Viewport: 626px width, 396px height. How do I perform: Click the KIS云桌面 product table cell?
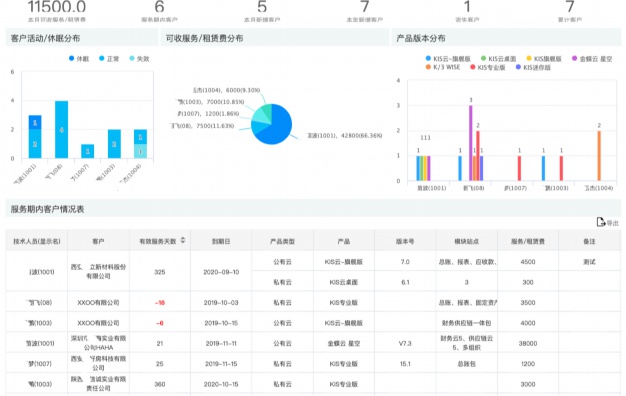344,282
